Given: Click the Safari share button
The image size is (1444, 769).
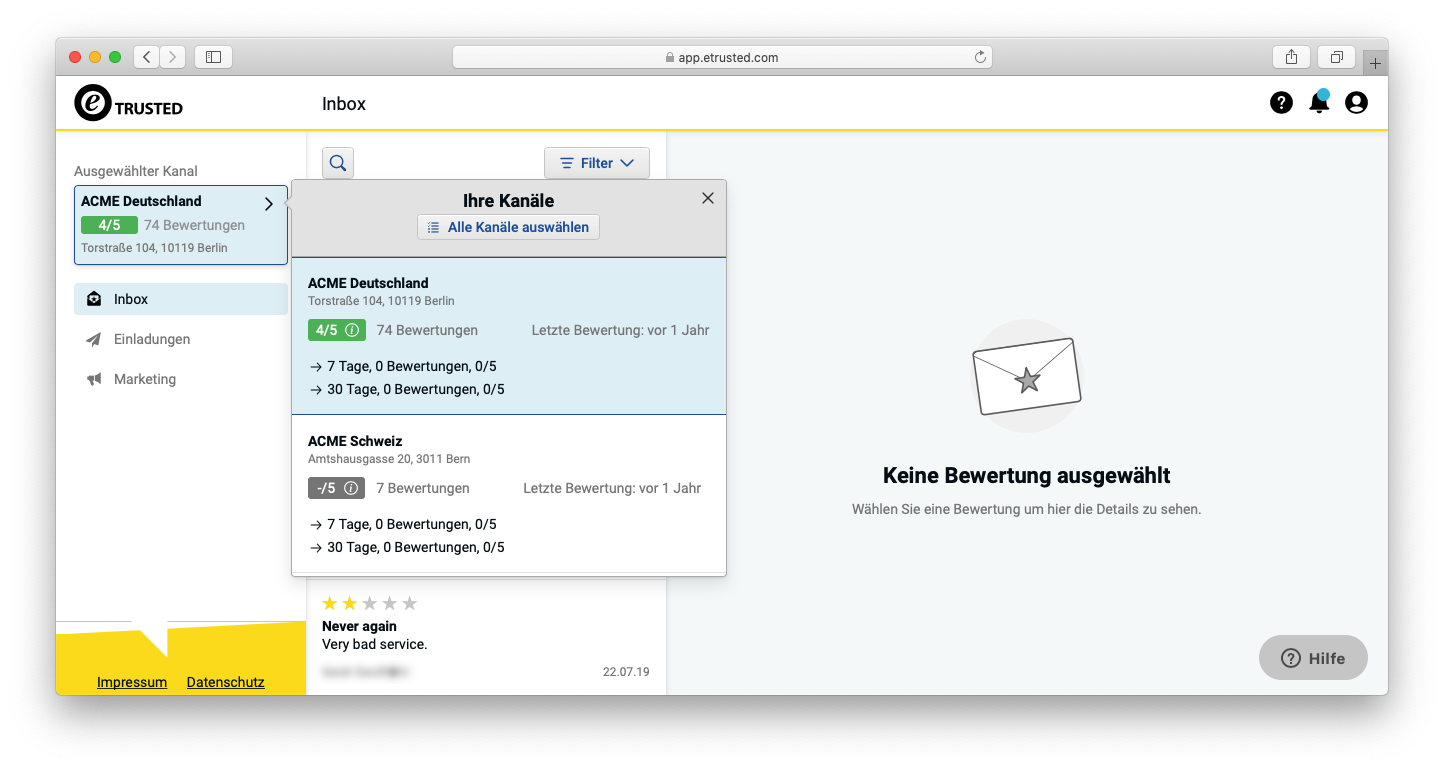Looking at the screenshot, I should [x=1291, y=57].
